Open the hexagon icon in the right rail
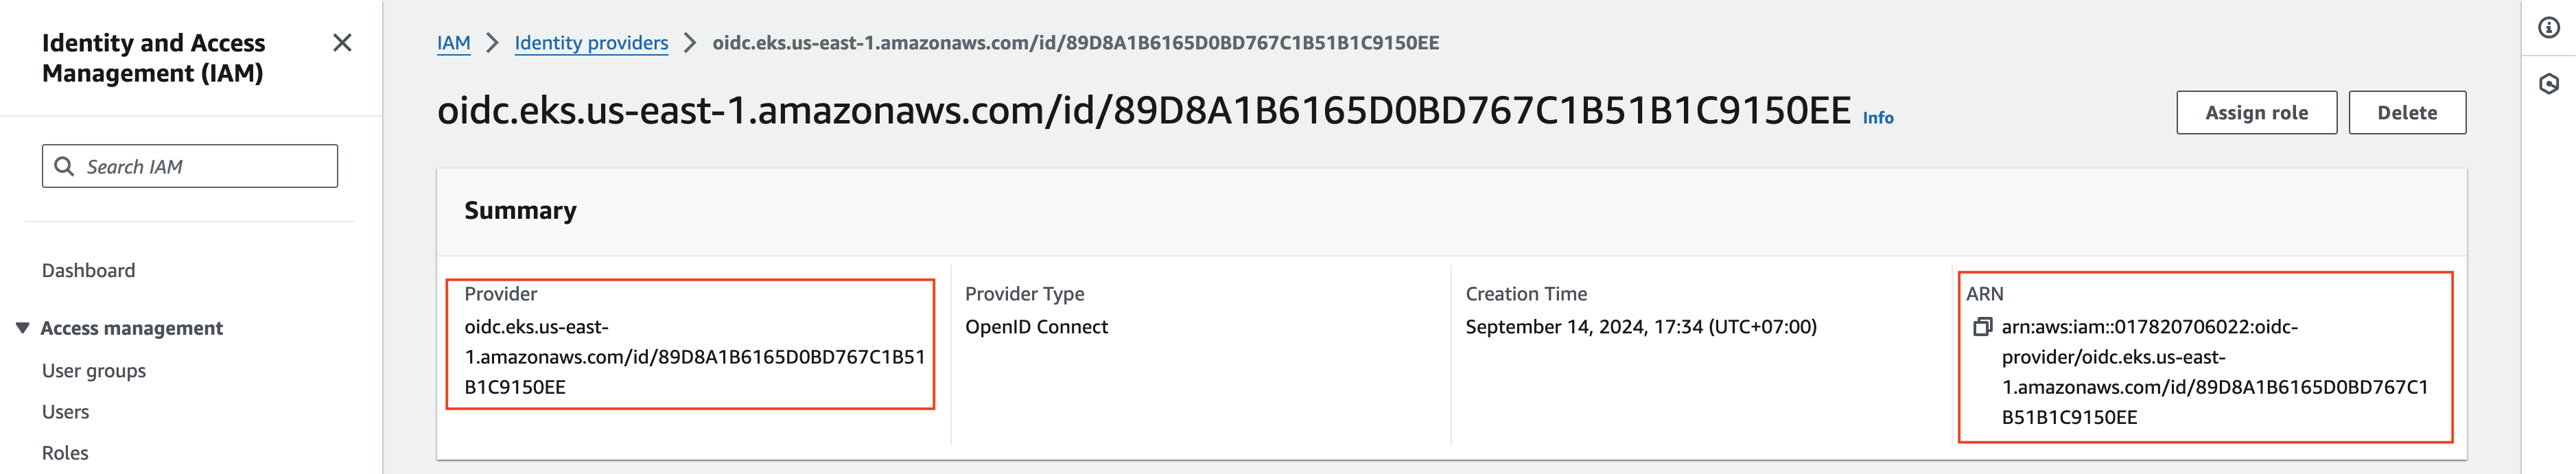Image resolution: width=2576 pixels, height=474 pixels. click(x=2549, y=84)
